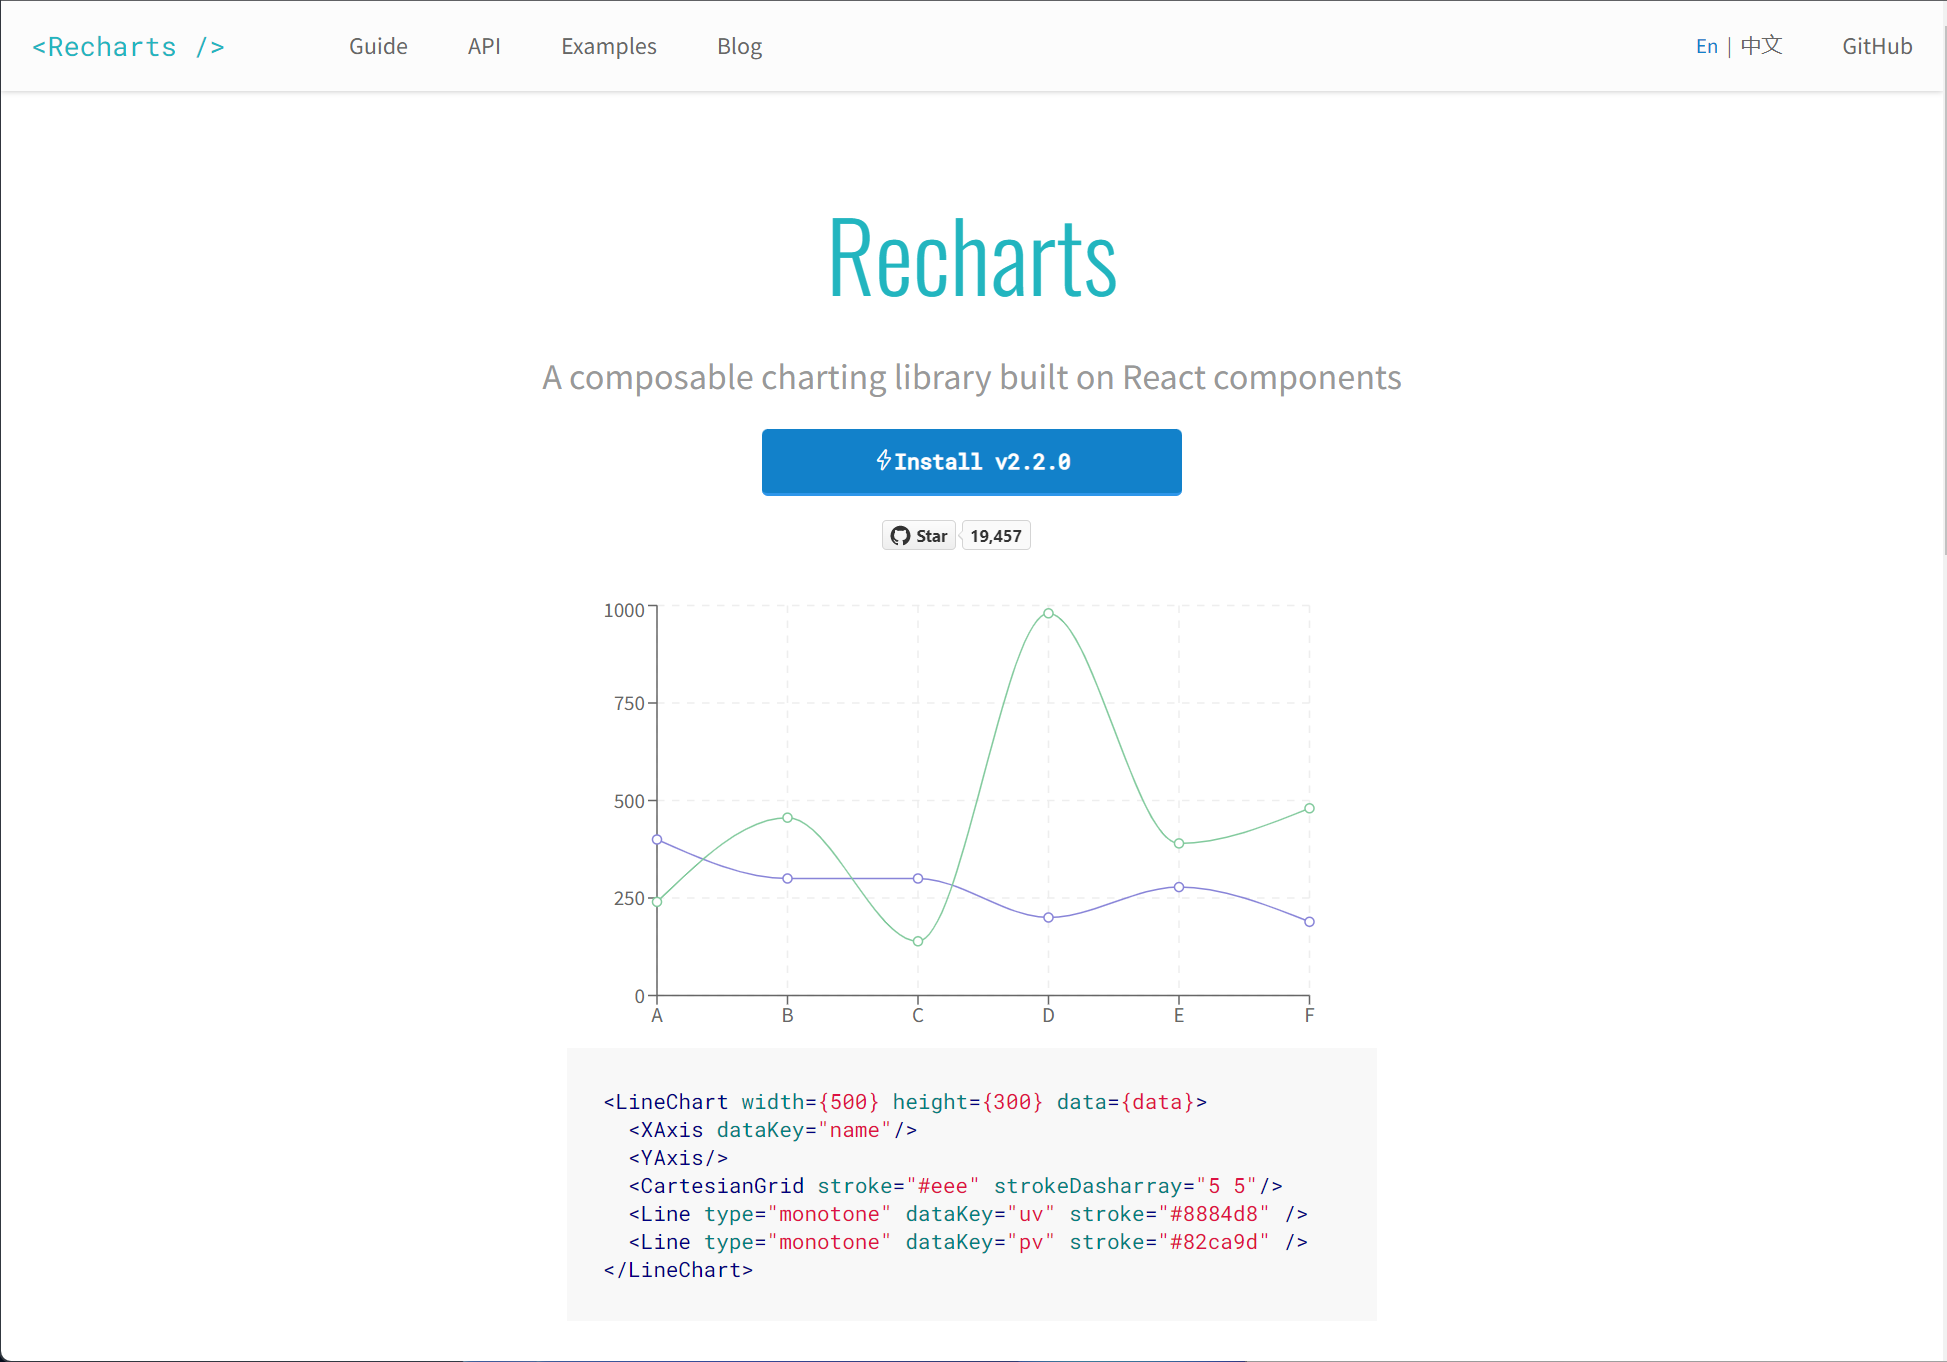Open the API documentation page
Image resolution: width=1947 pixels, height=1362 pixels.
pos(484,46)
